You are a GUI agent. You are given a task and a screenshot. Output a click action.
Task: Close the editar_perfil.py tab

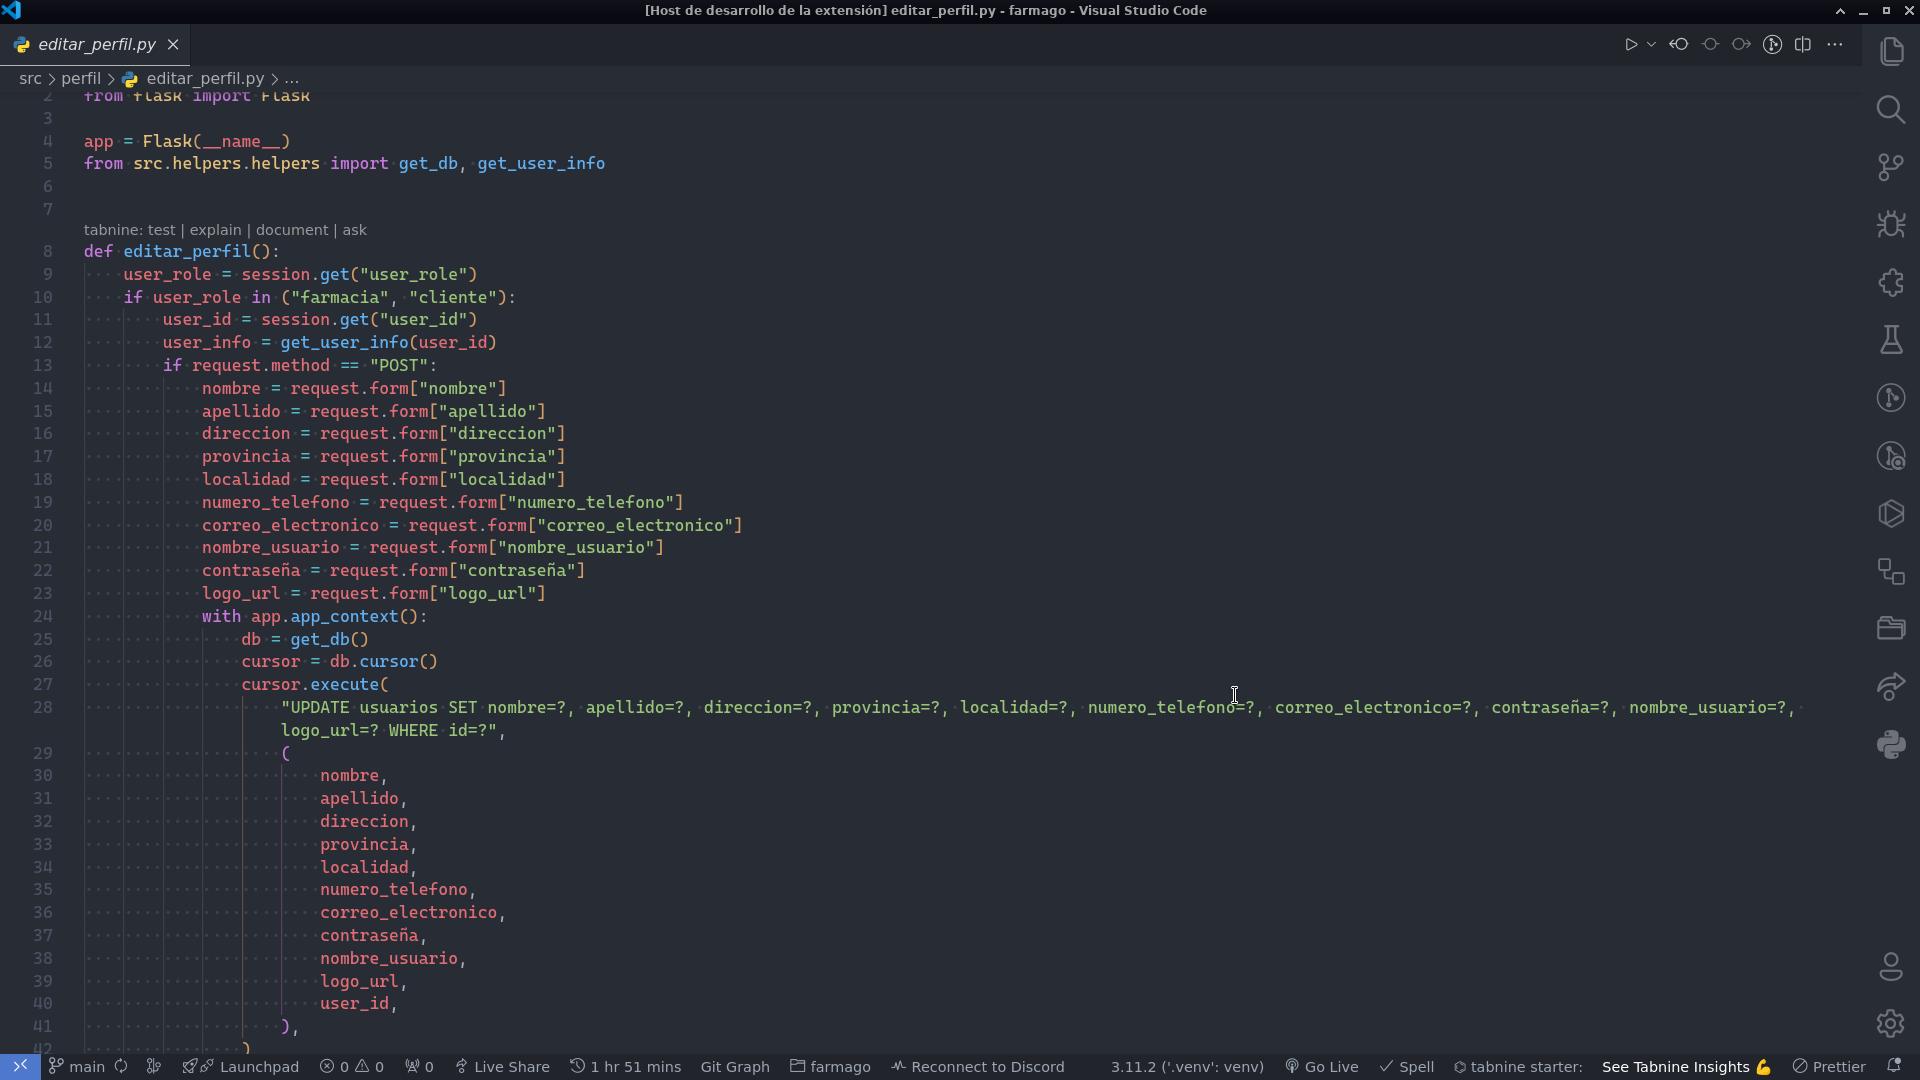coord(173,45)
